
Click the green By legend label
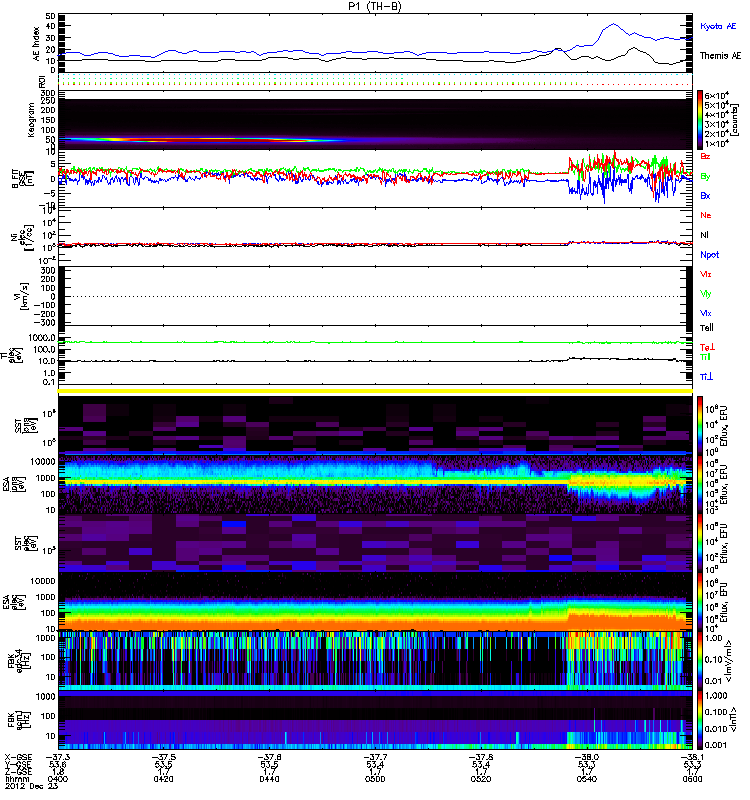pos(705,177)
